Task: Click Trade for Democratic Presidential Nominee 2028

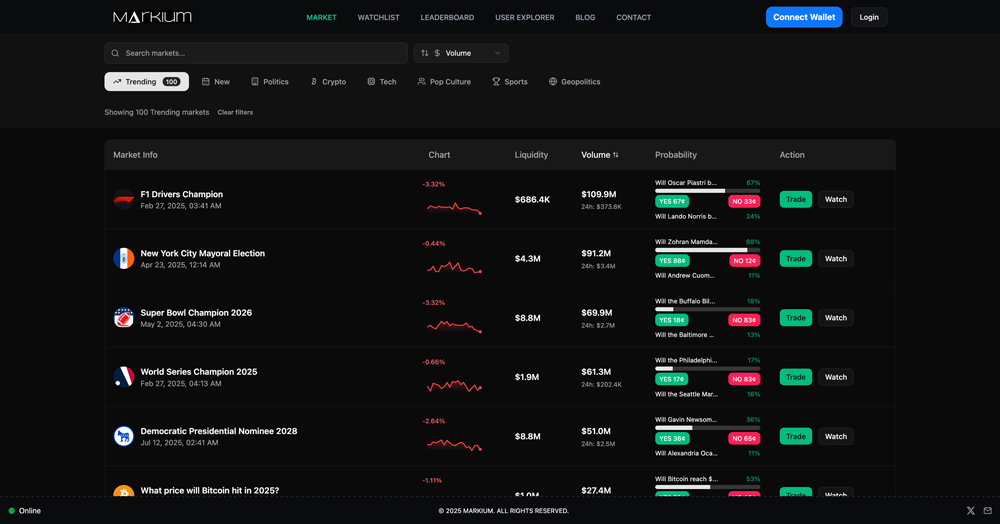Action: pyautogui.click(x=795, y=436)
